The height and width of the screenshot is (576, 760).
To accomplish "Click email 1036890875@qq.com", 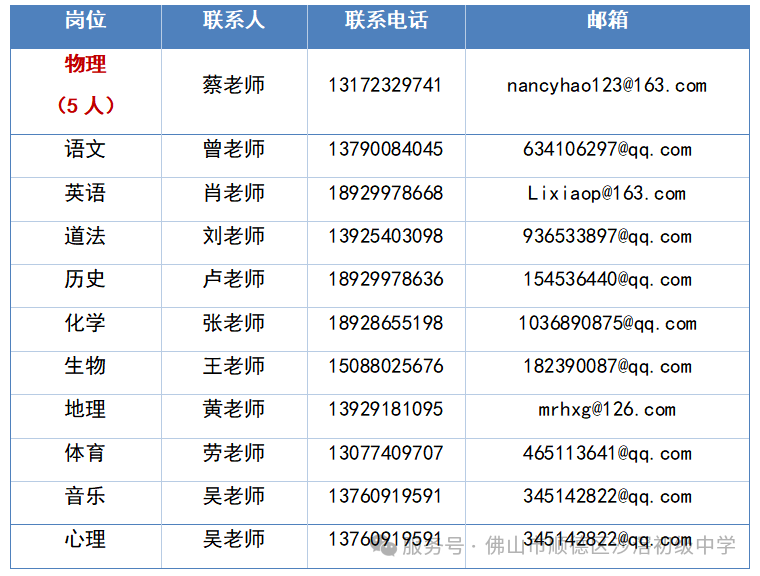I will coord(607,324).
